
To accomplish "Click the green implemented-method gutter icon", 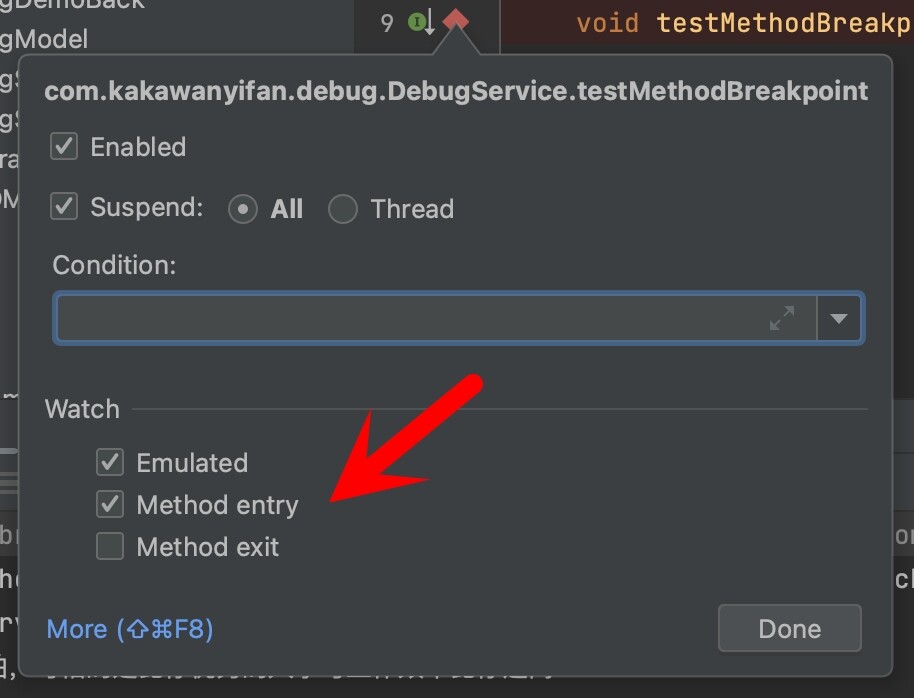I will (418, 21).
